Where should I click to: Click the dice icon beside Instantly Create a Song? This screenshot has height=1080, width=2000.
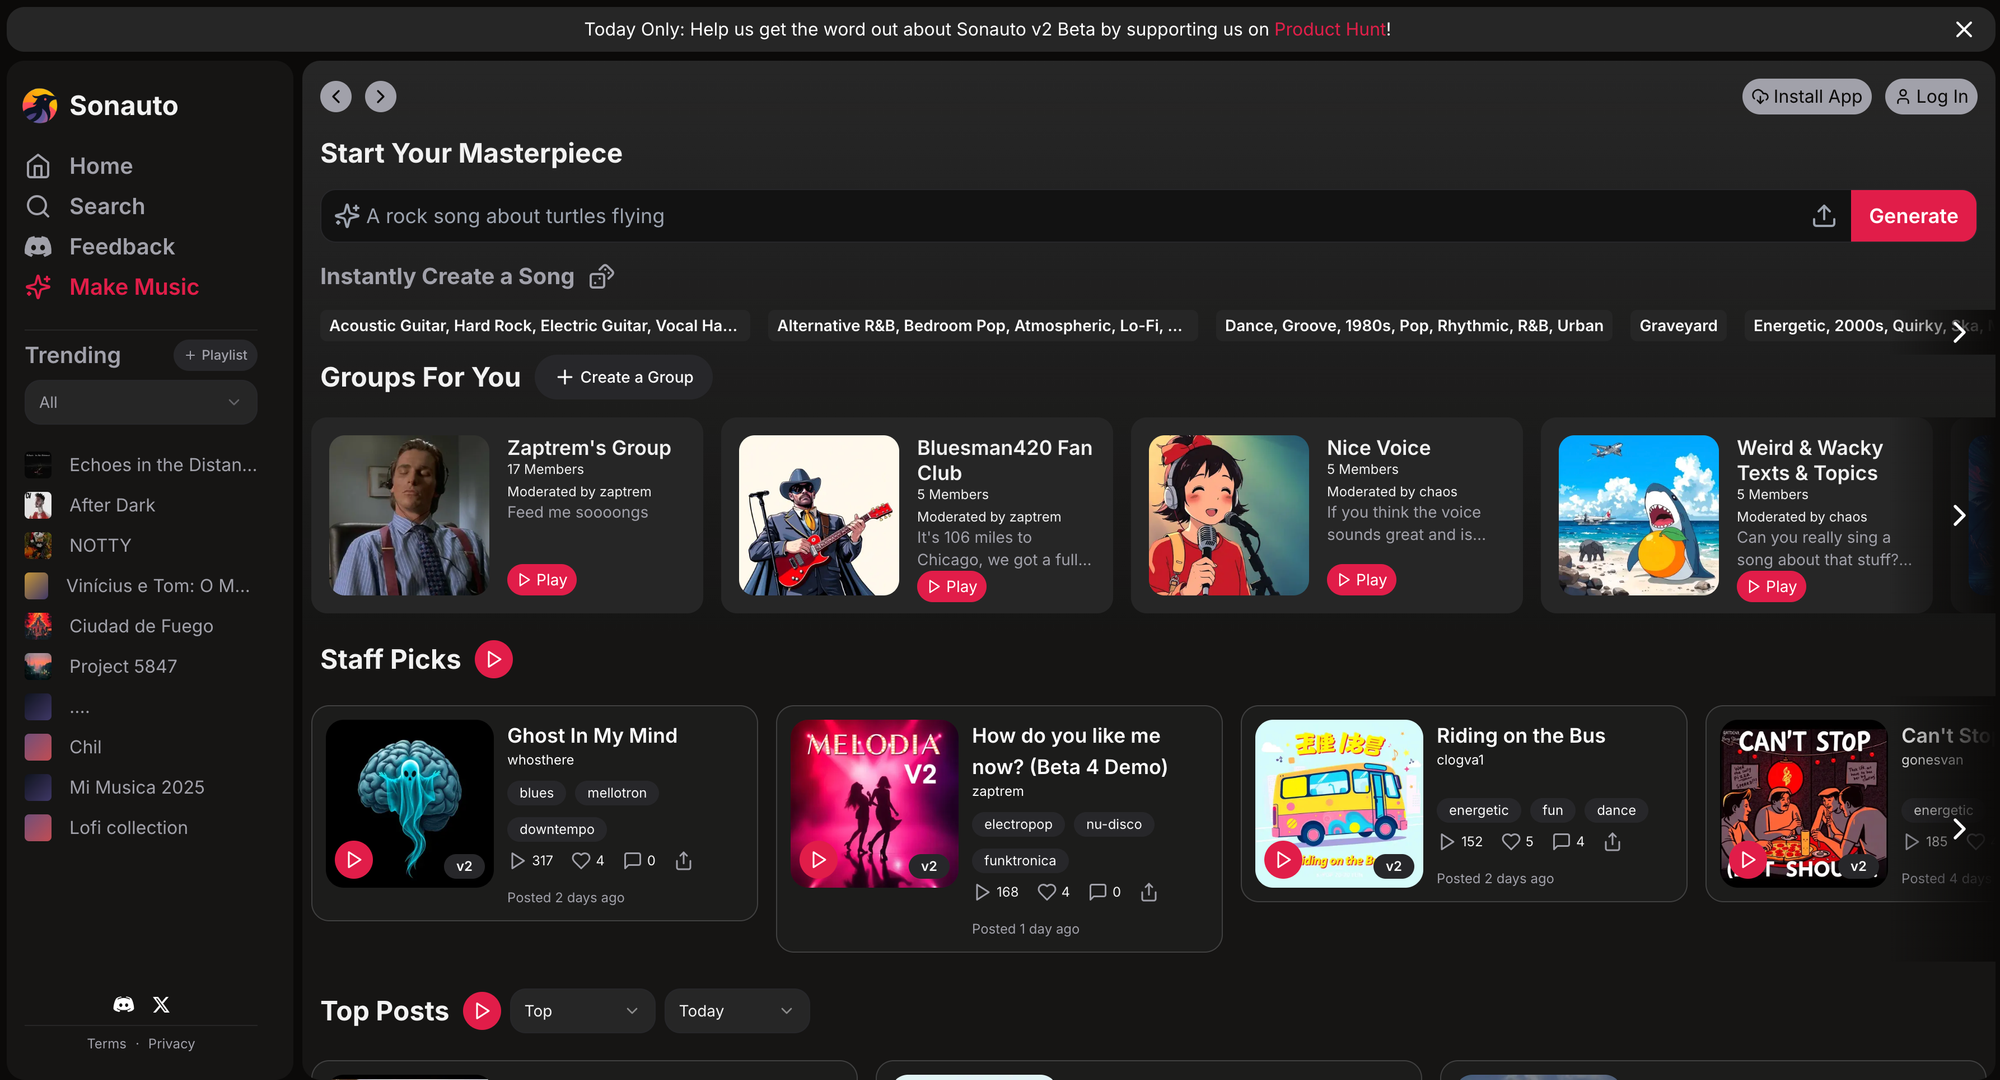click(x=601, y=276)
